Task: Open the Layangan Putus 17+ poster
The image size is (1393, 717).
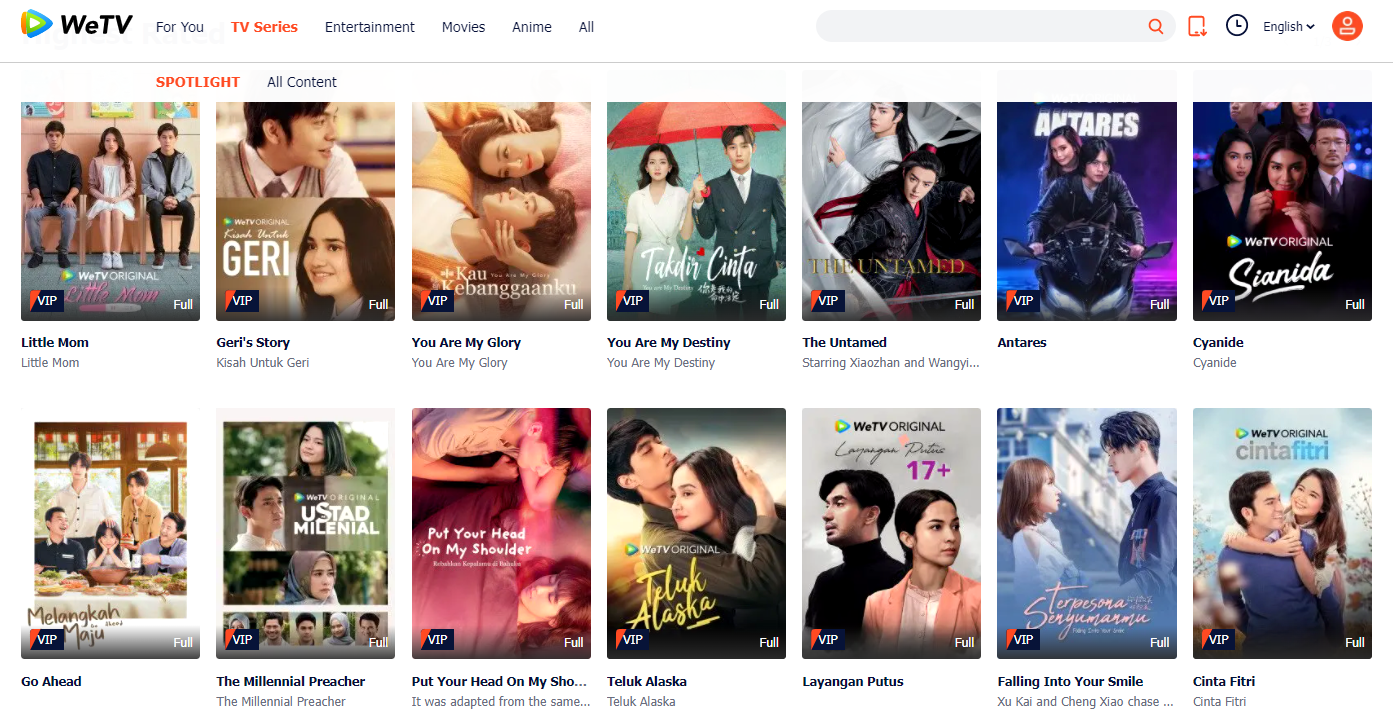Action: point(891,533)
